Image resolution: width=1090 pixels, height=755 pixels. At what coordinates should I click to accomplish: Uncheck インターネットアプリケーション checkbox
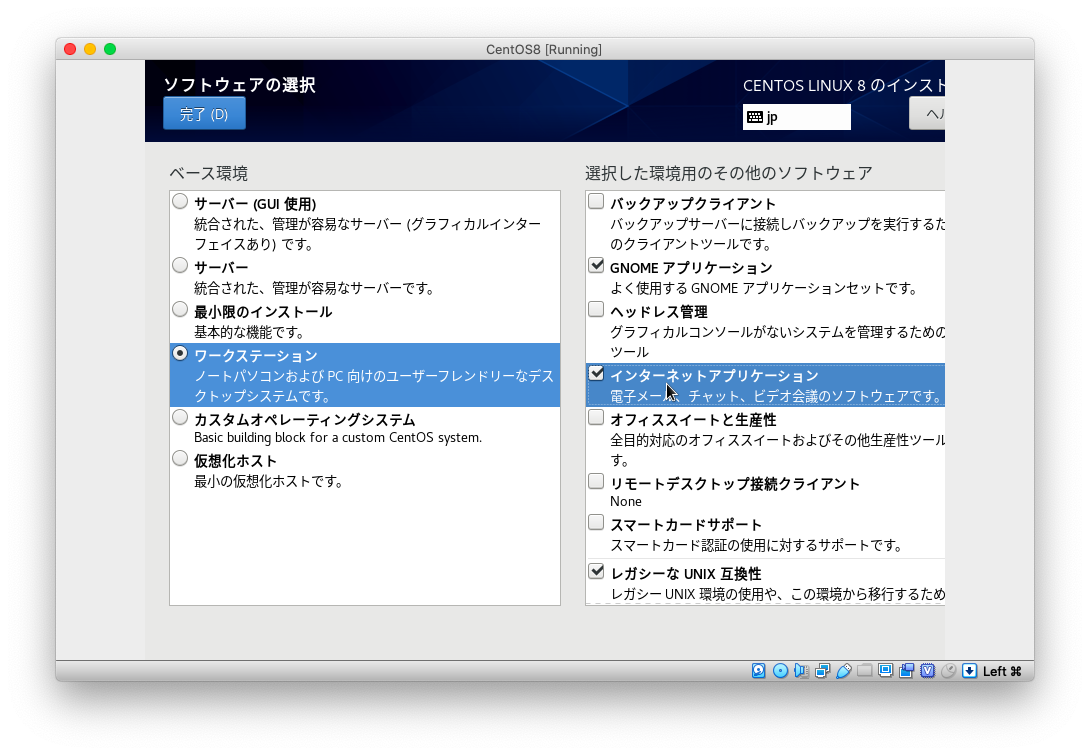[596, 373]
